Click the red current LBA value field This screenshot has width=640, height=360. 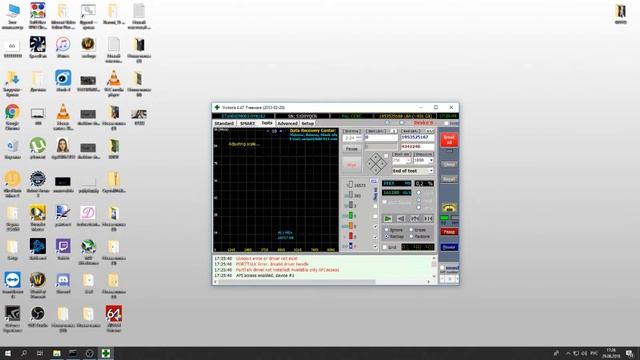pyautogui.click(x=418, y=146)
